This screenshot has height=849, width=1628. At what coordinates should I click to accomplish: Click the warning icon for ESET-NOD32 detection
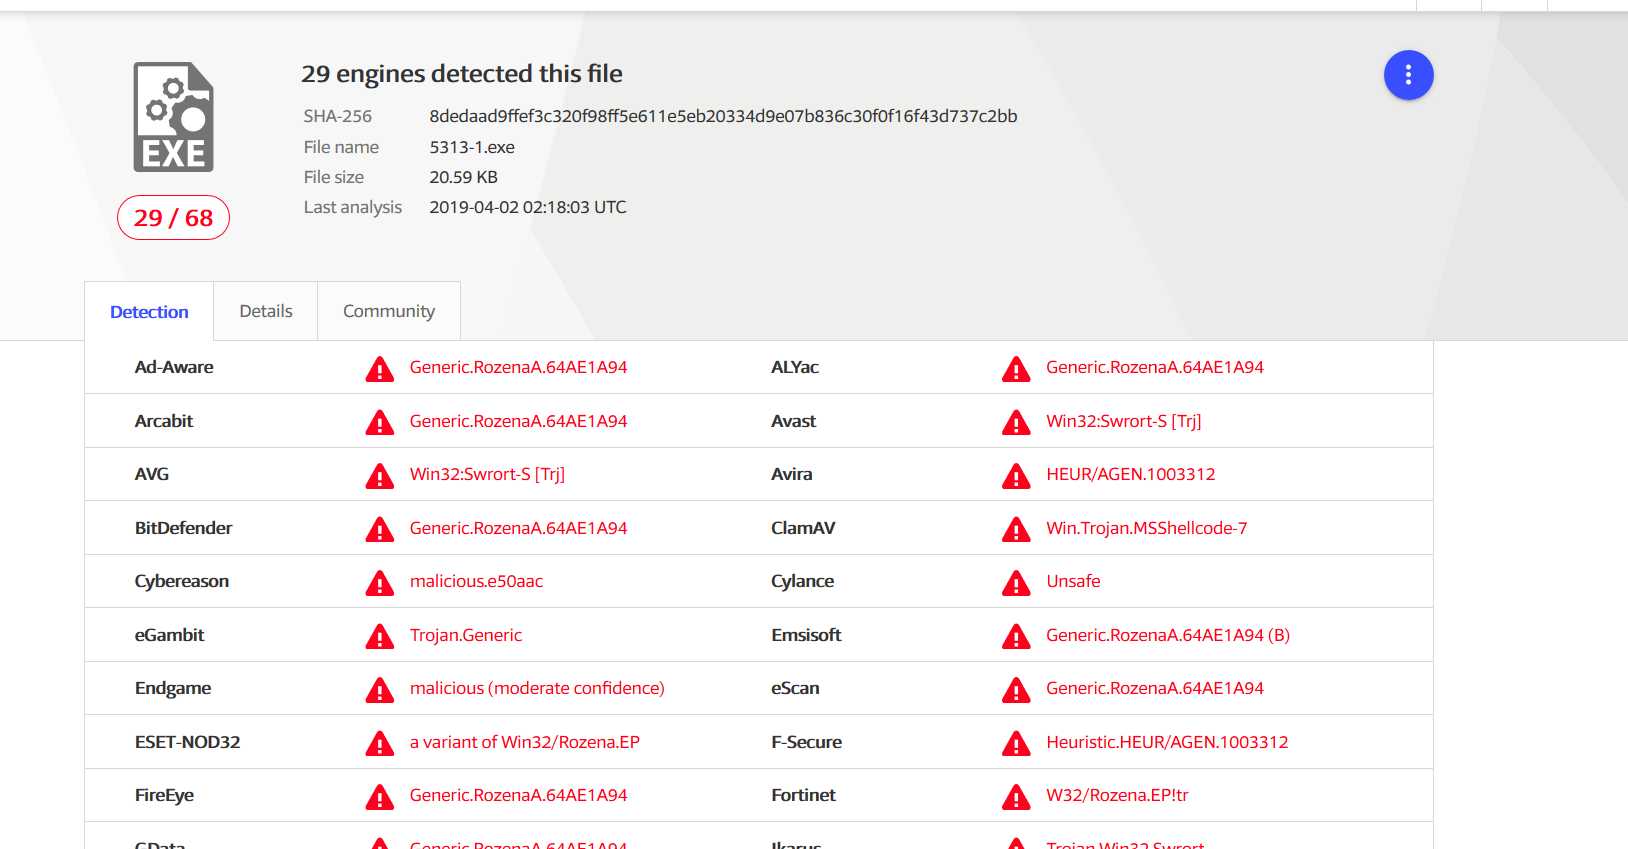click(x=380, y=744)
